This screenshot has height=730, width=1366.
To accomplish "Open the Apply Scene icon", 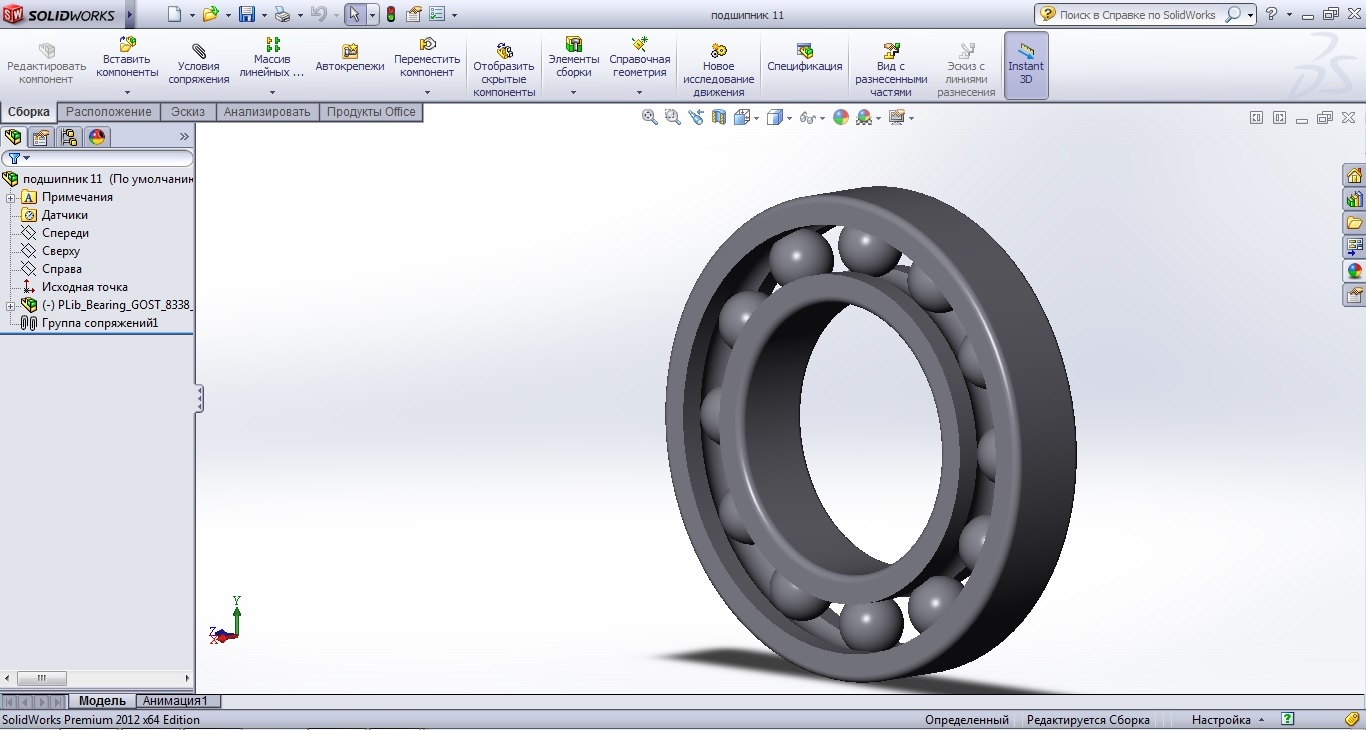I will pyautogui.click(x=864, y=118).
